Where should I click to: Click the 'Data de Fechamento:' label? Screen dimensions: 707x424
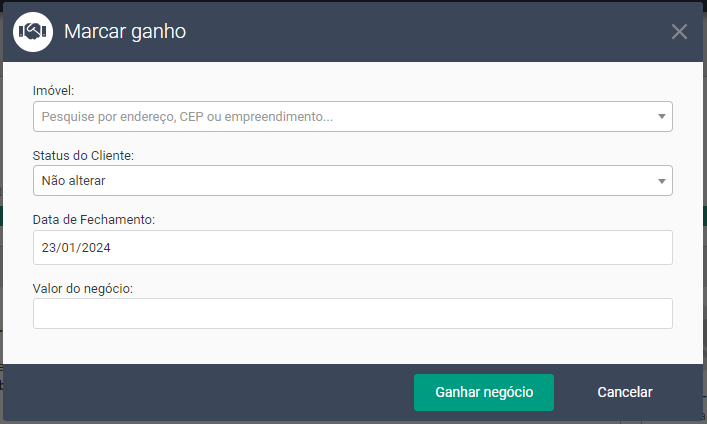93,219
